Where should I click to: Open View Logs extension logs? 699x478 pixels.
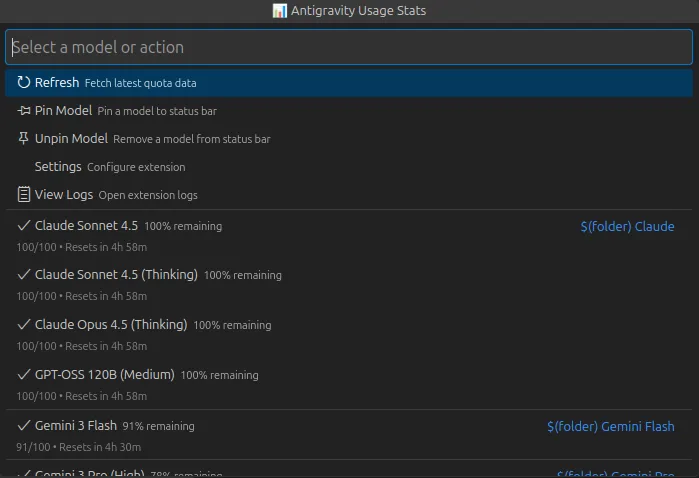pos(349,195)
